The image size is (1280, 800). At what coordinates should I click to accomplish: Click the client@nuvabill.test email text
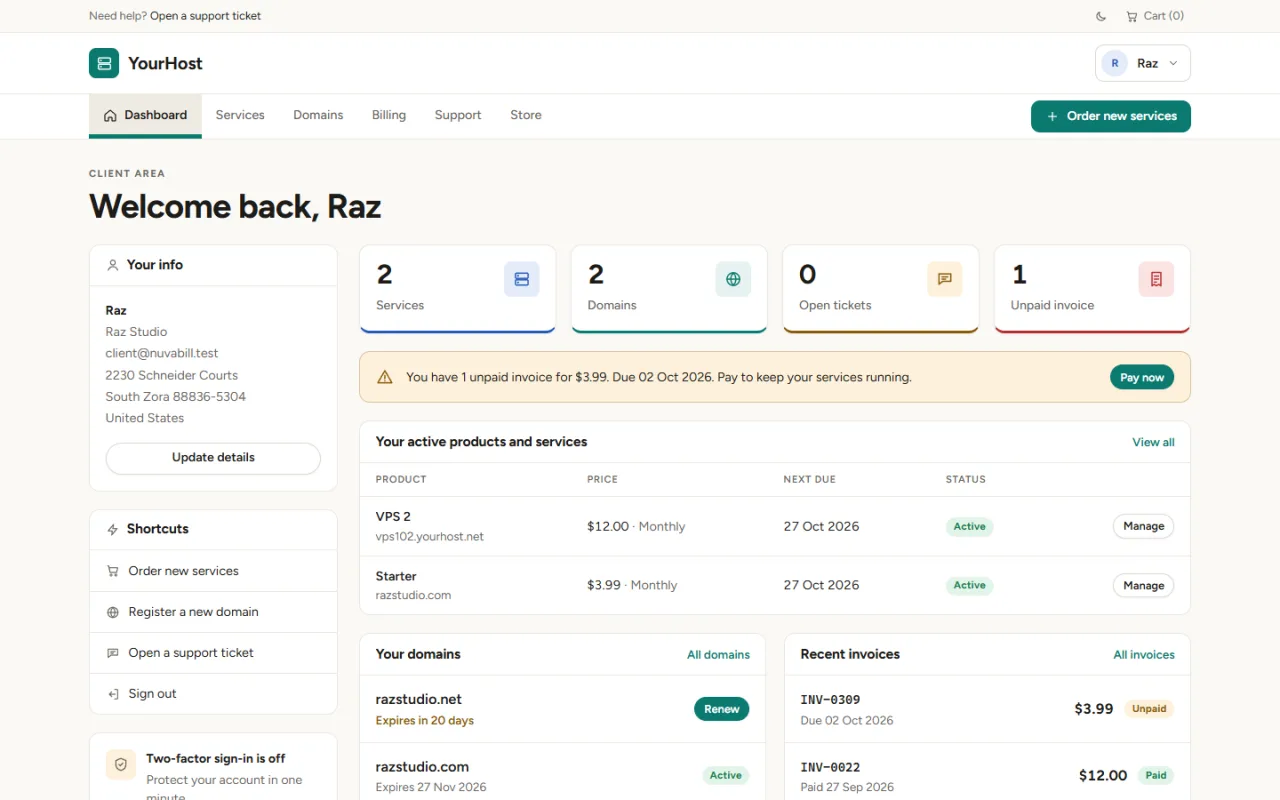click(162, 353)
